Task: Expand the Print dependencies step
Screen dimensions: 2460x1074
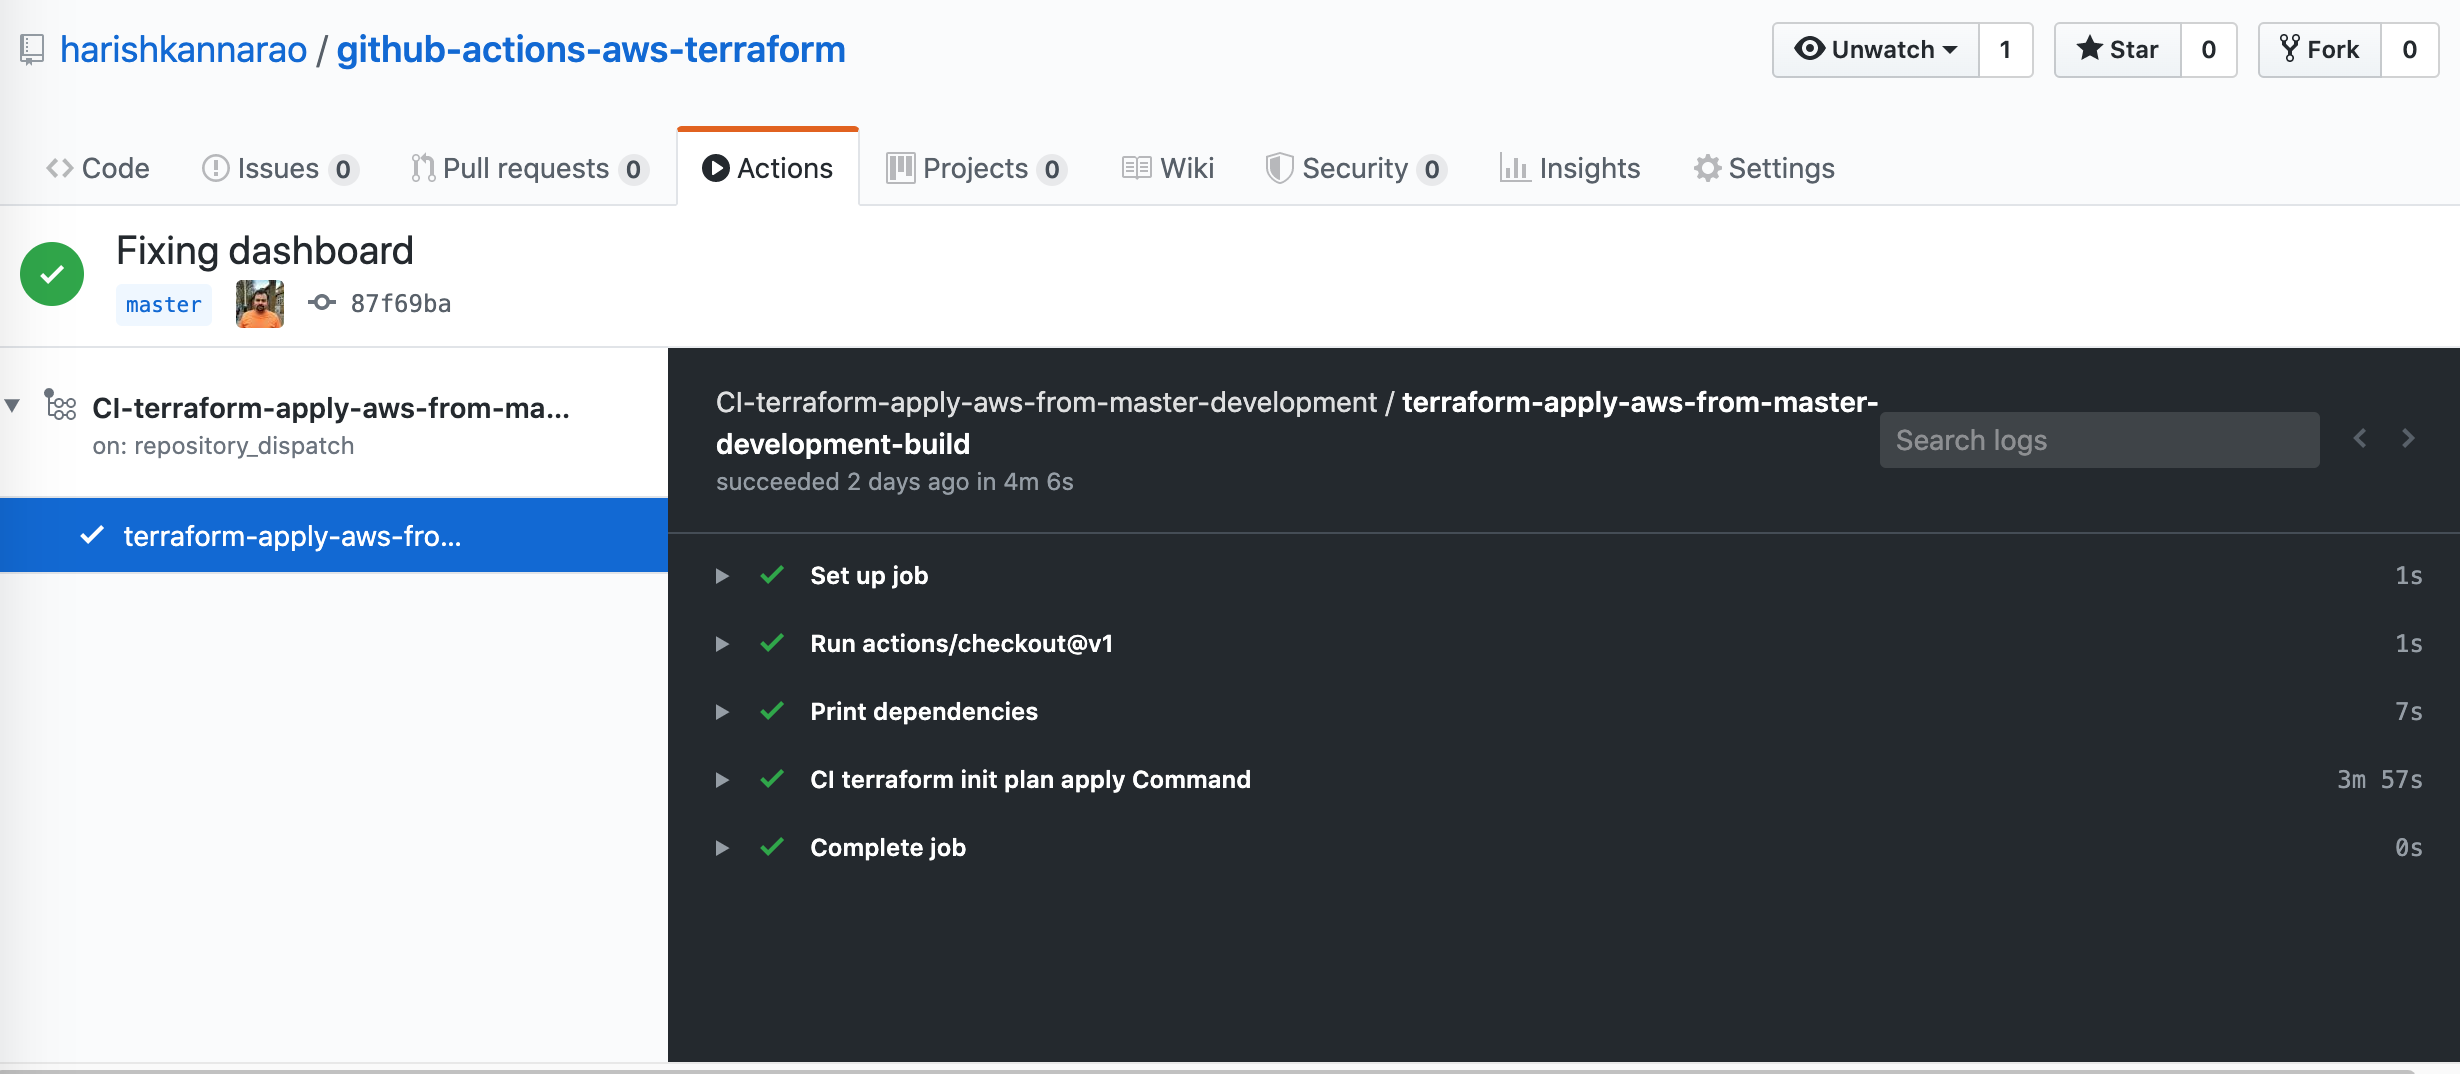Action: [x=722, y=712]
